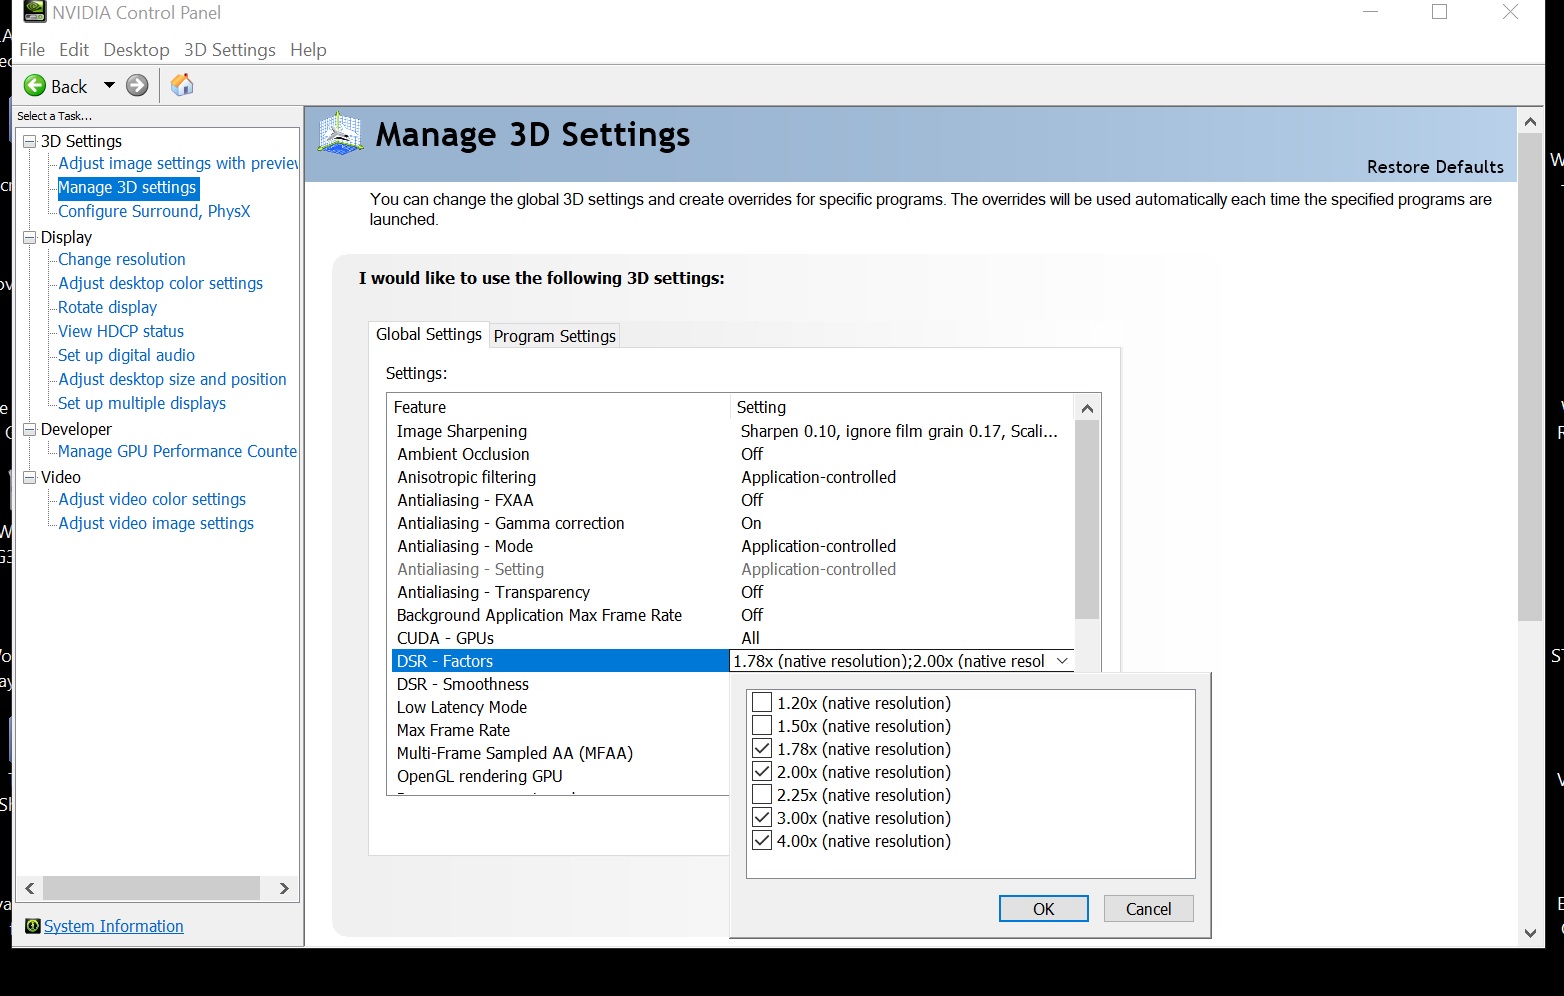Open Set up multiple displays
The width and height of the screenshot is (1564, 996).
point(142,403)
